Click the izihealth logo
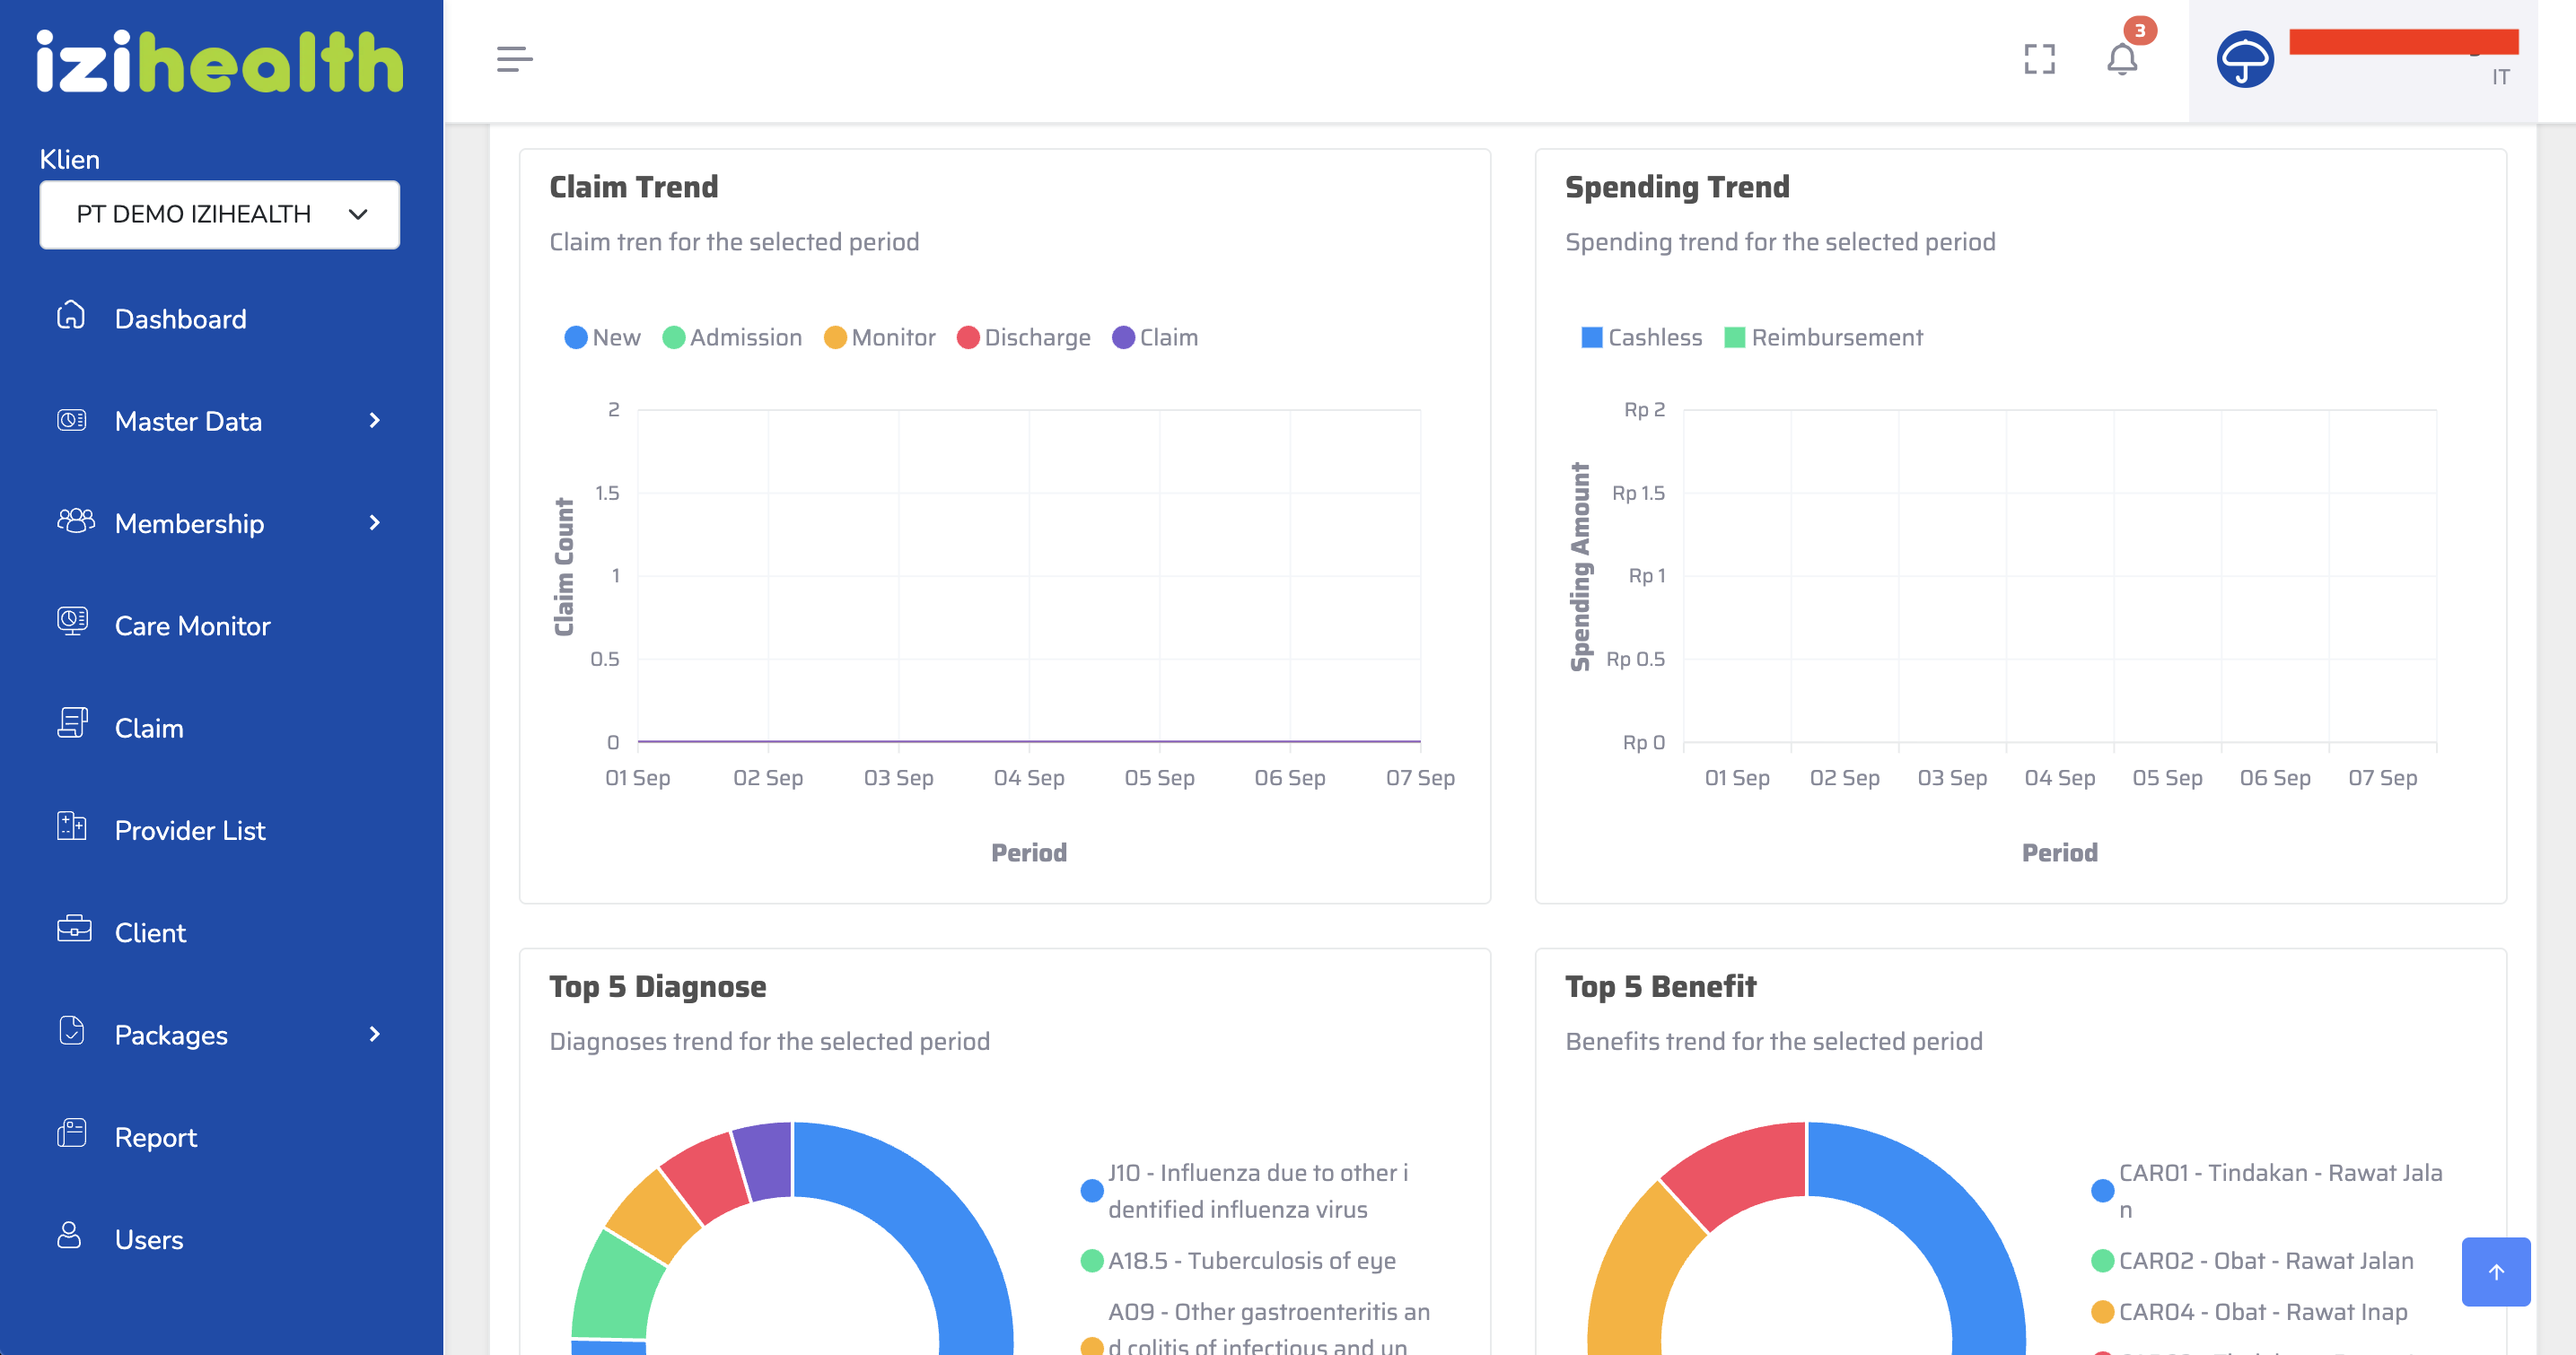This screenshot has height=1355, width=2576. pyautogui.click(x=220, y=60)
